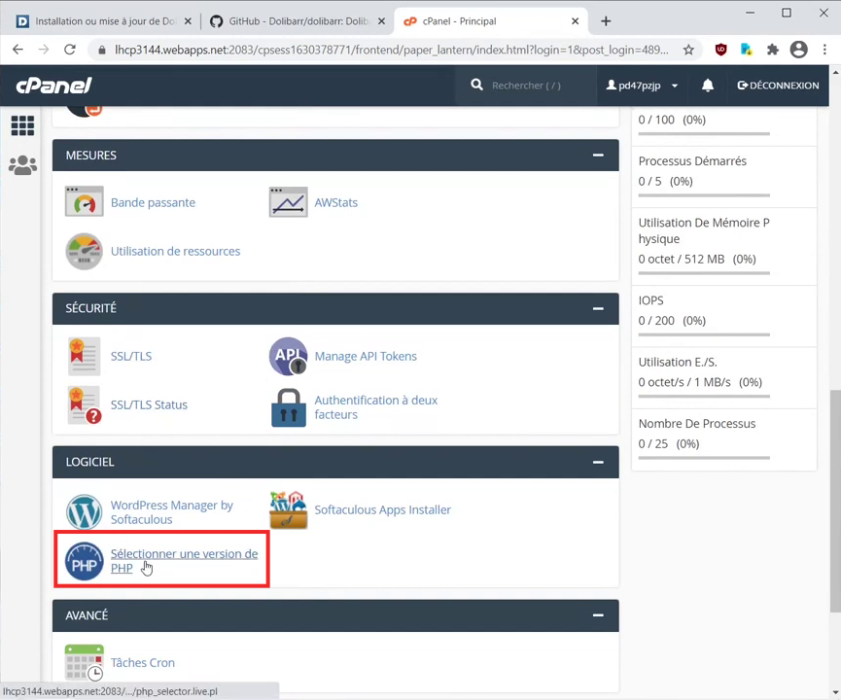The height and width of the screenshot is (700, 841).
Task: Collapse the MESURES section
Action: (598, 155)
